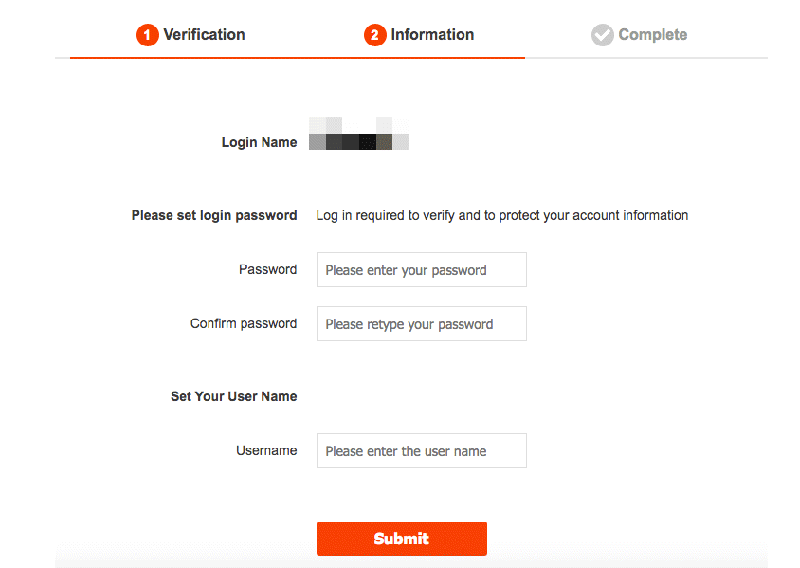Click the 'Set Your User Name' heading
The image size is (800, 568).
(x=234, y=397)
